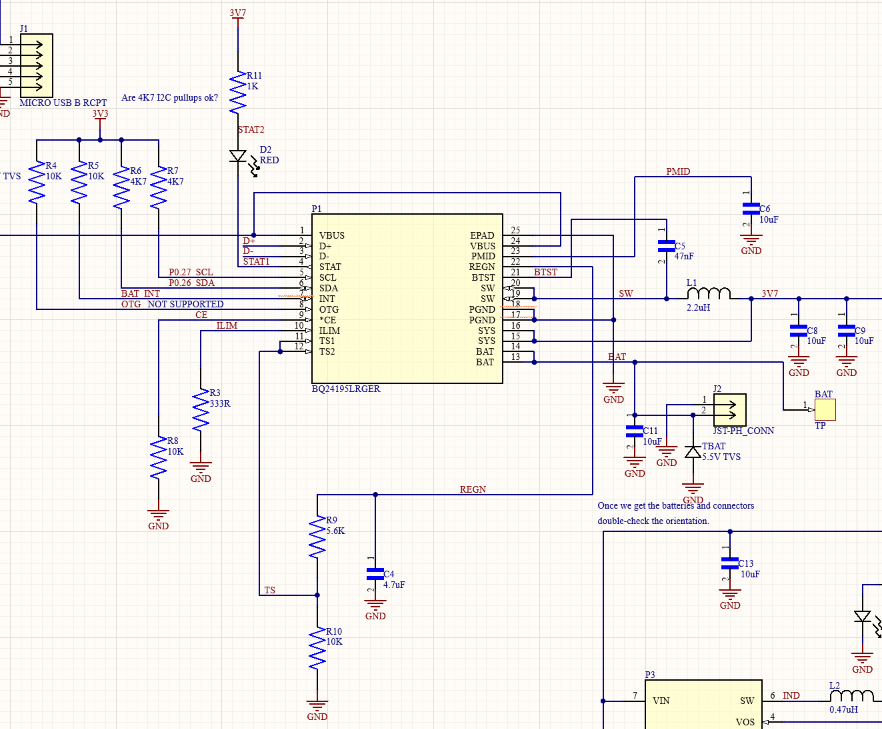Viewport: 882px width, 729px height.
Task: Select capacitor C6 10uF symbol
Action: tap(751, 209)
